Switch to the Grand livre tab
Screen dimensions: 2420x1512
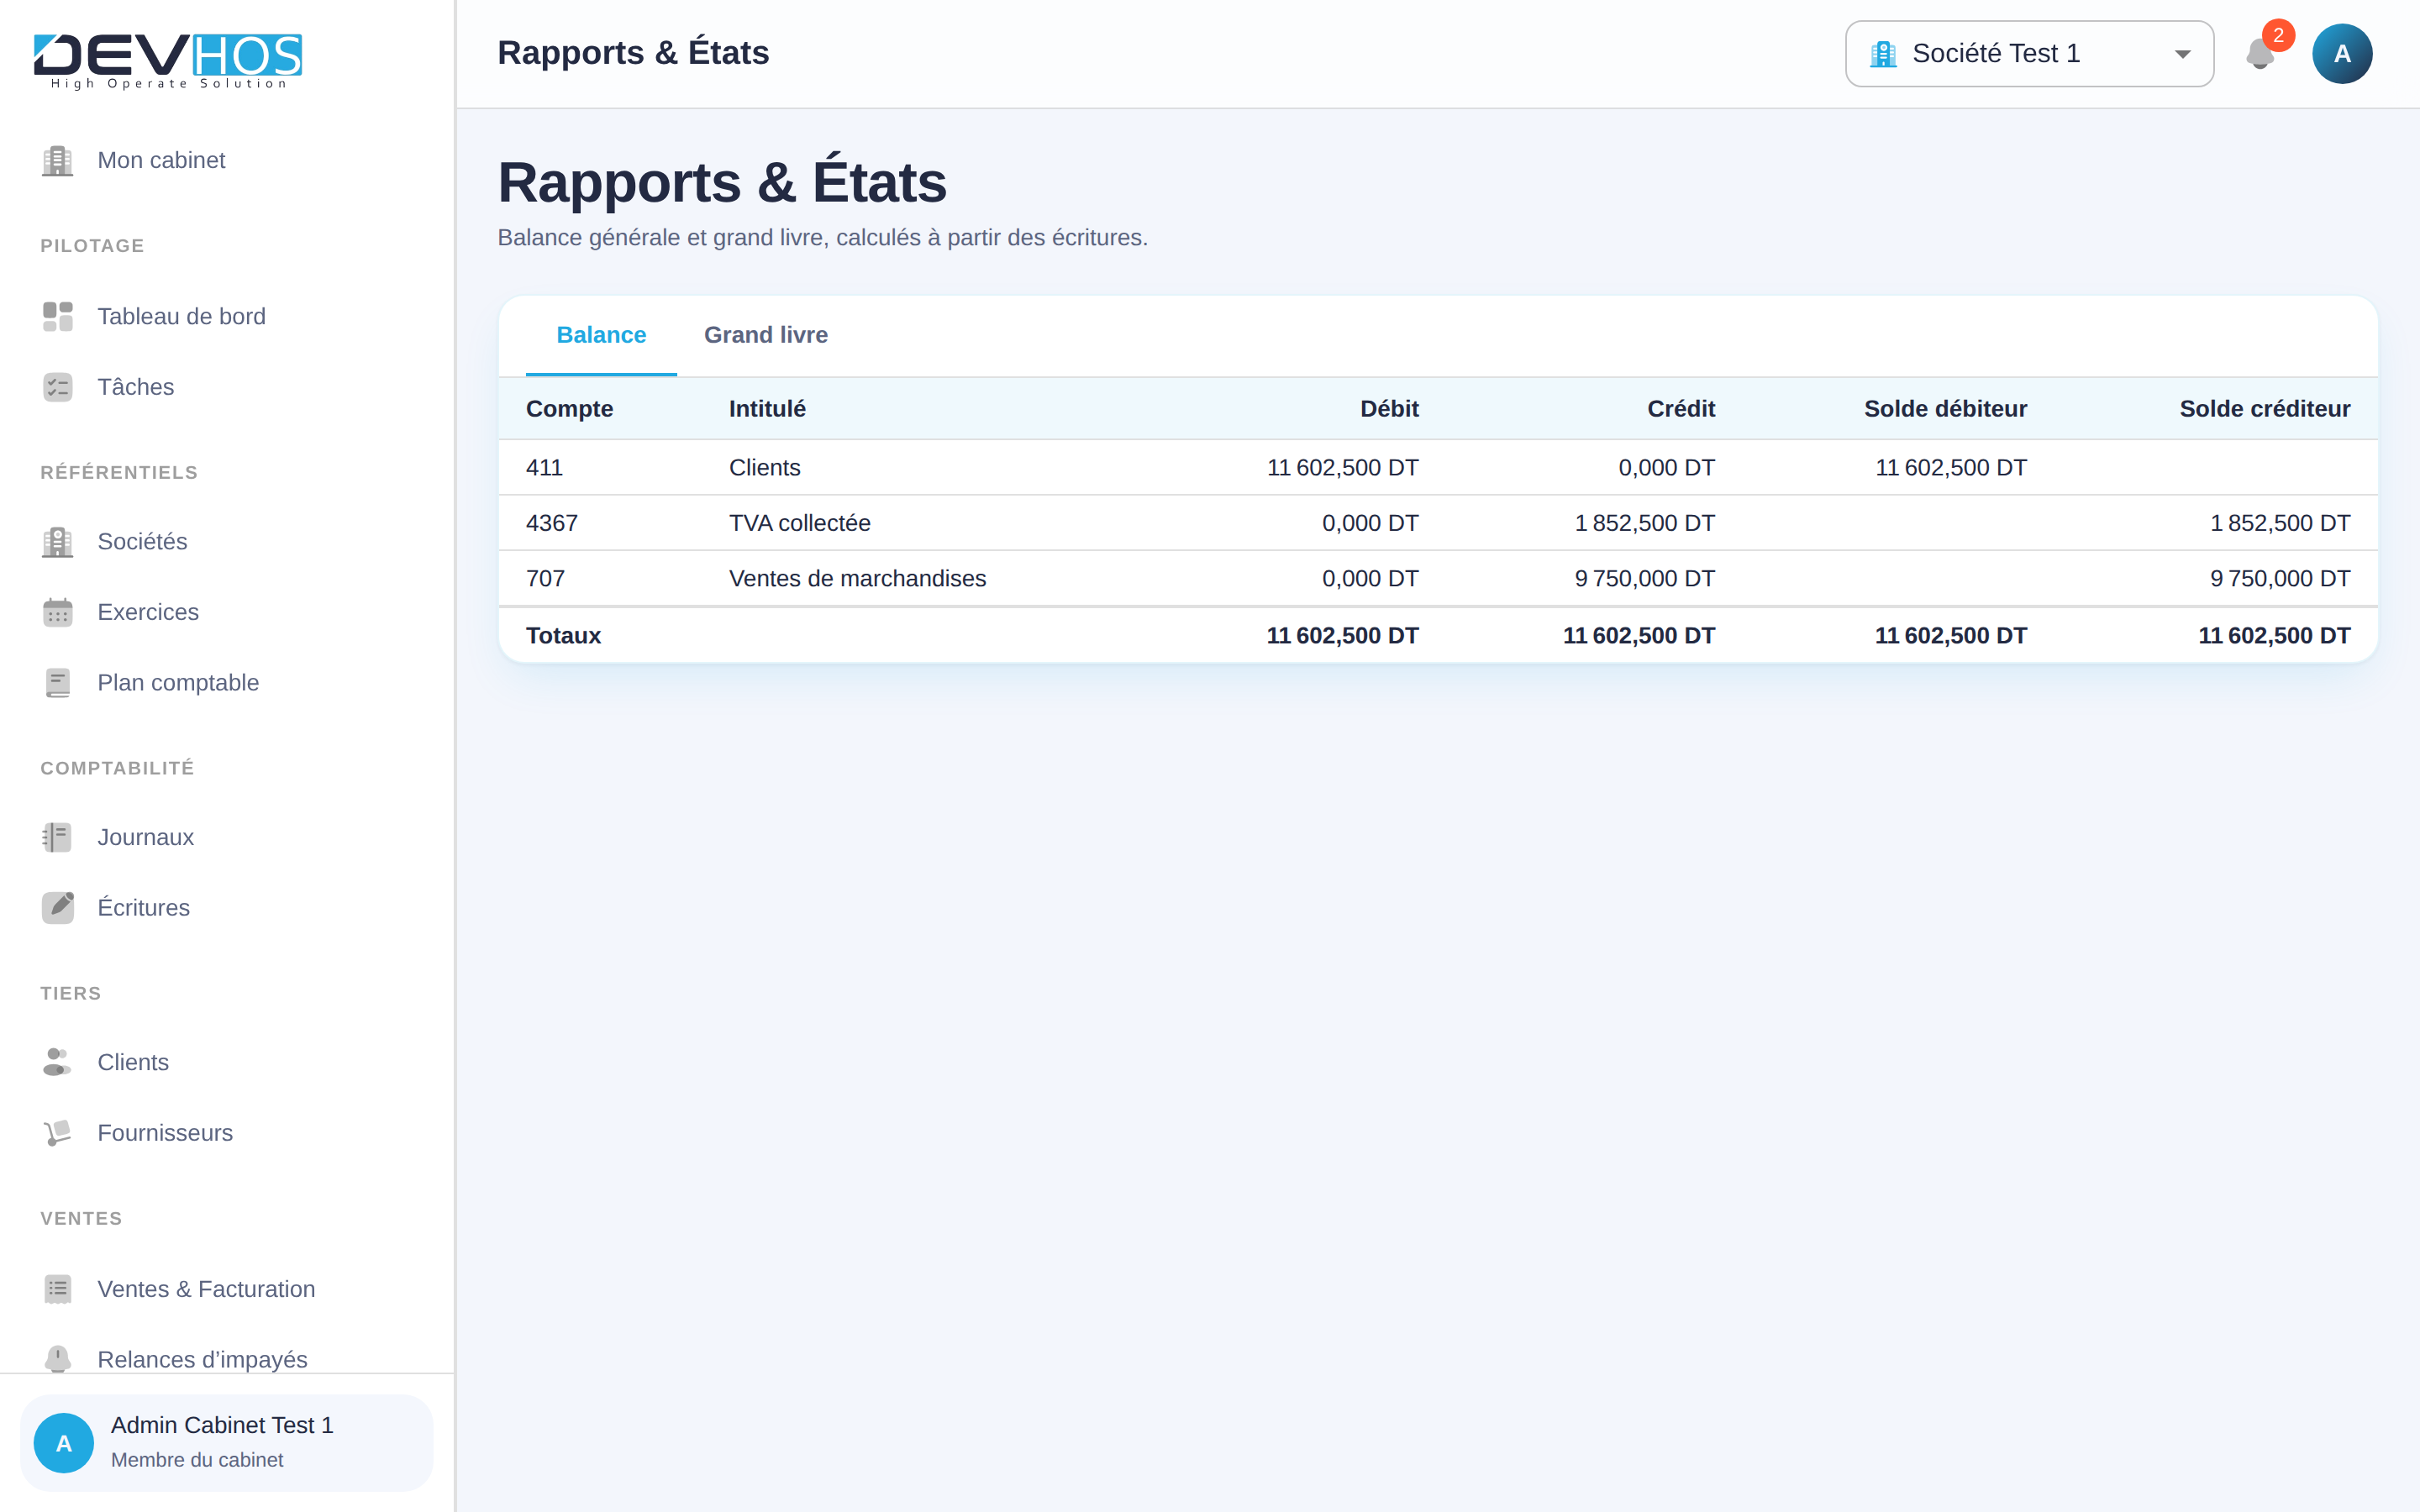pos(766,335)
